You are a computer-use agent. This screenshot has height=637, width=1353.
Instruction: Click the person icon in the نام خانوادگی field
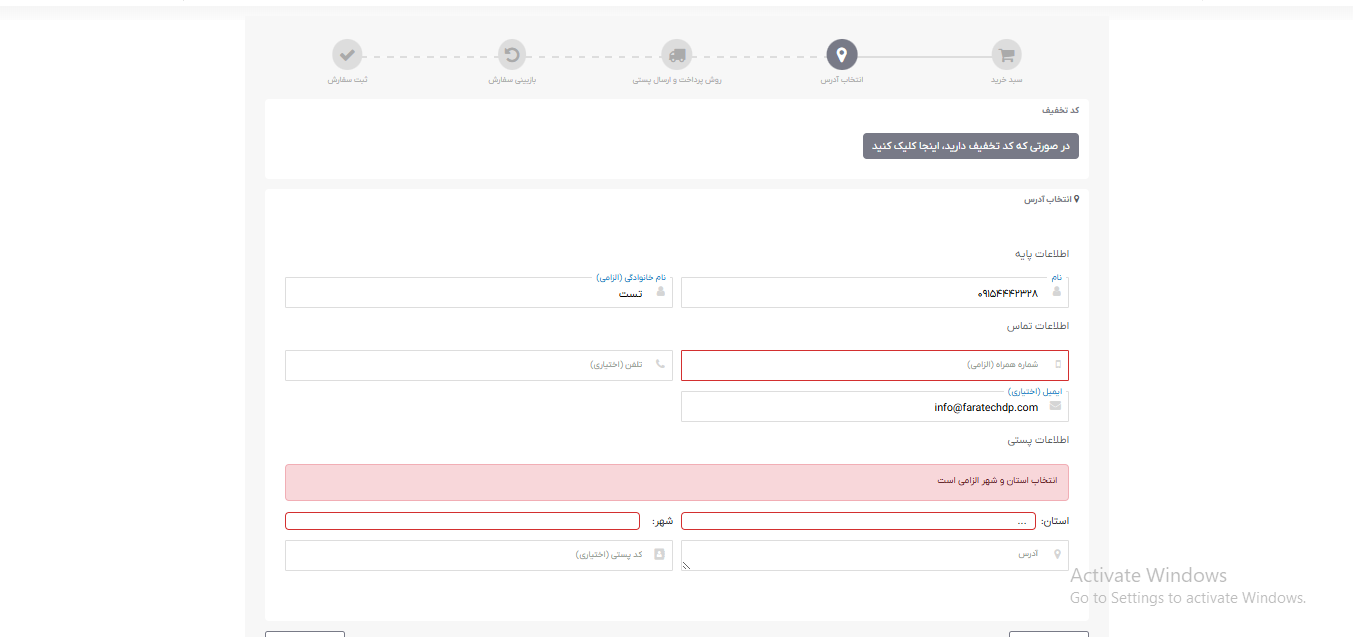[x=661, y=292]
